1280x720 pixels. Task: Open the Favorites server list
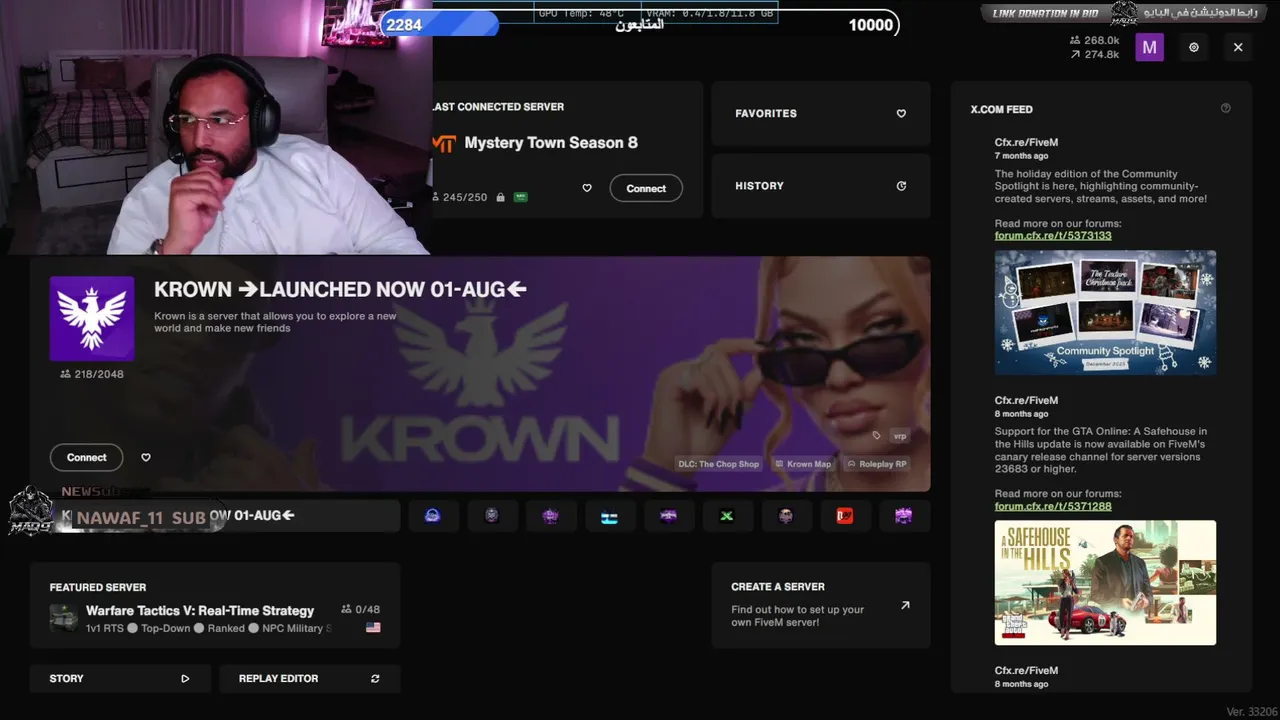(820, 114)
